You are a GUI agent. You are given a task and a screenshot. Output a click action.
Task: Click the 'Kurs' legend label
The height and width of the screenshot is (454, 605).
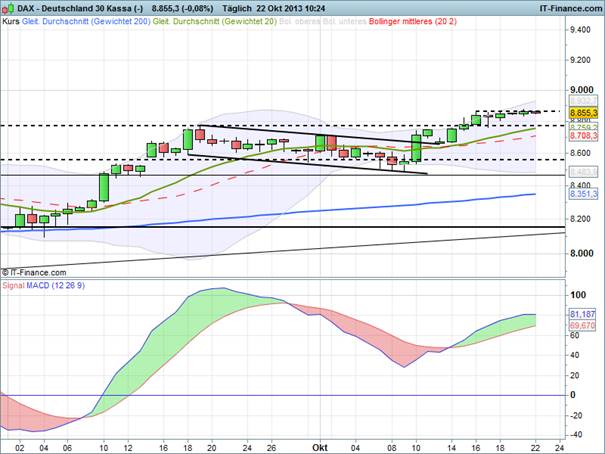pyautogui.click(x=11, y=22)
